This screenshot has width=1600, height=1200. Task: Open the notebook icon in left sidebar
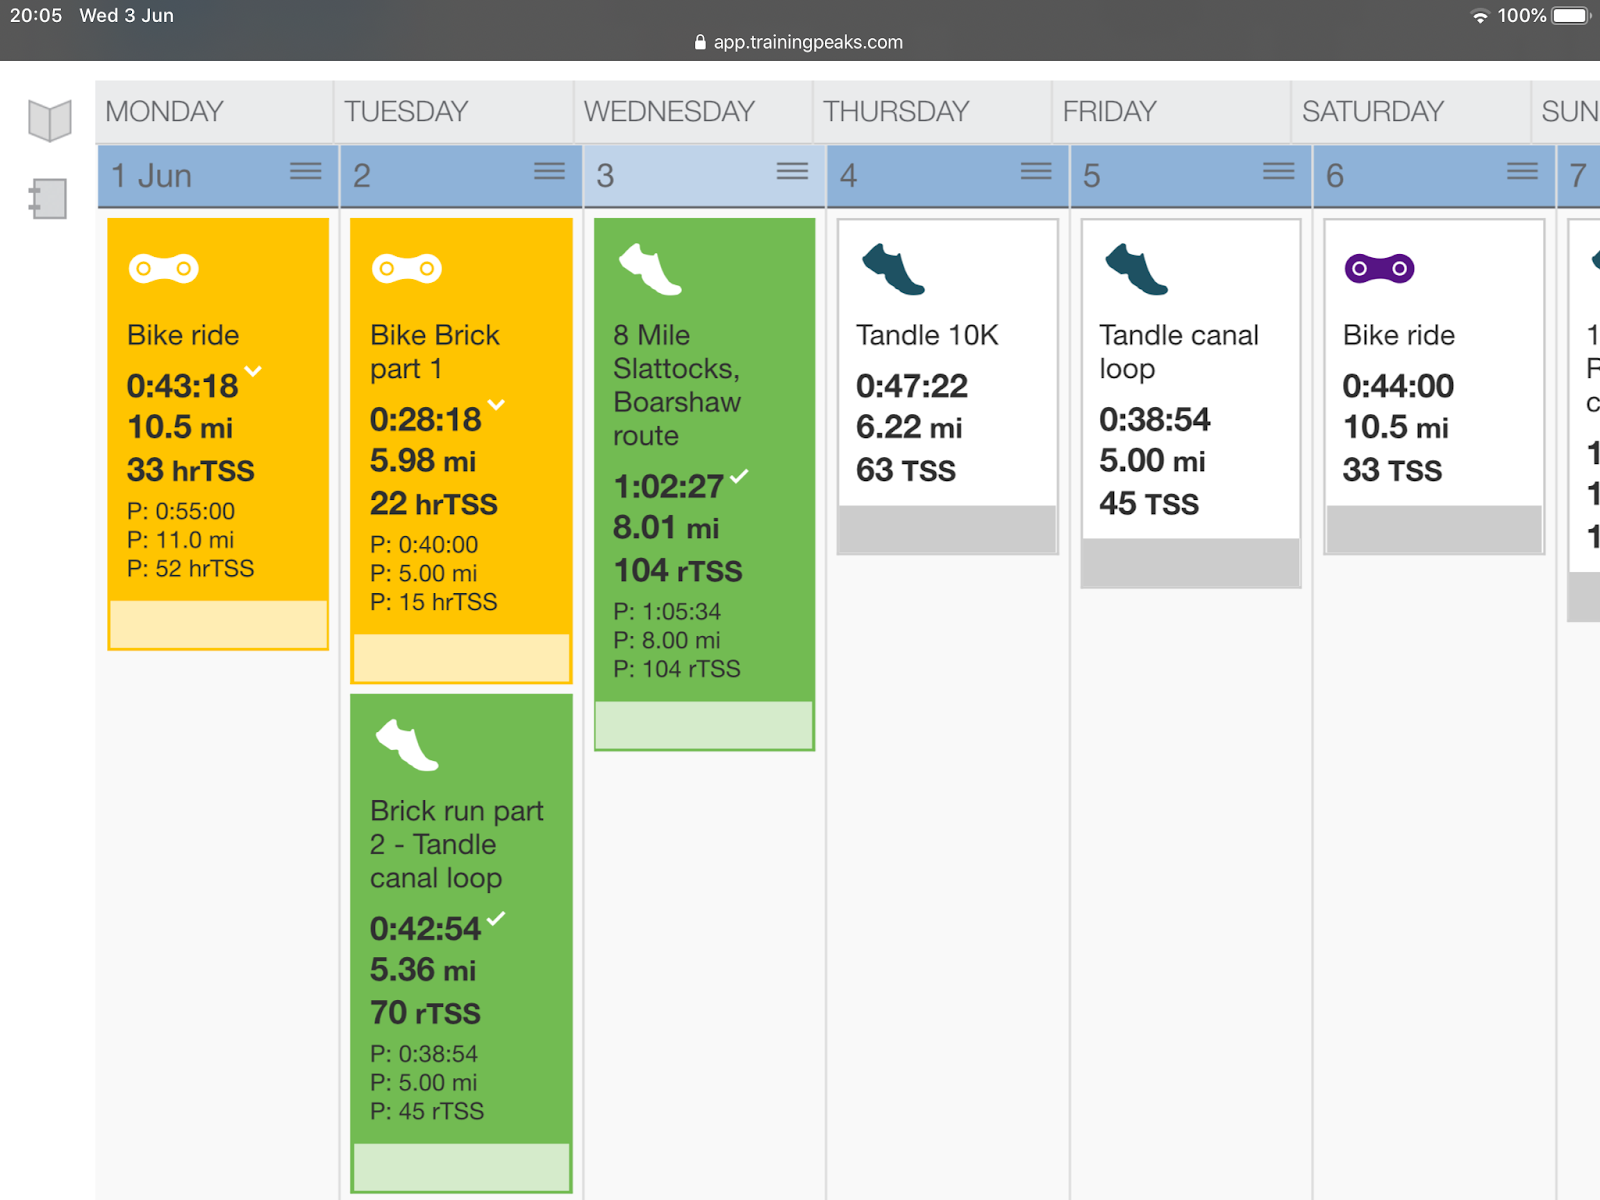(x=48, y=199)
